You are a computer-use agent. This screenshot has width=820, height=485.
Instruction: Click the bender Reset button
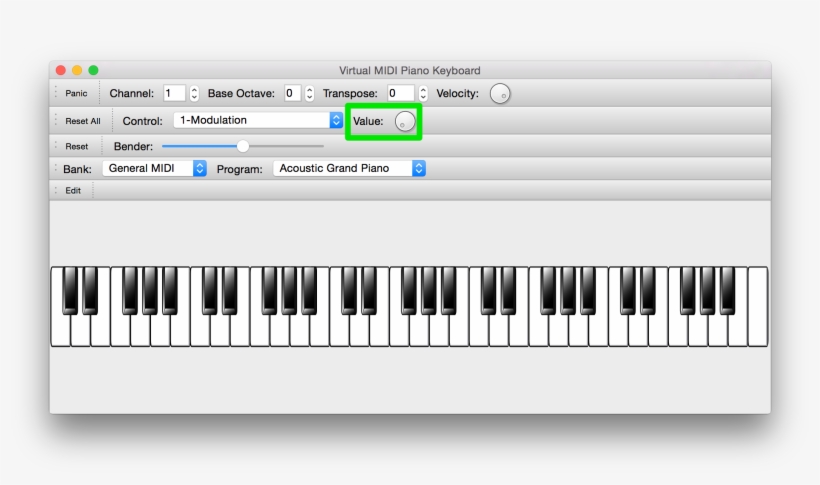76,146
